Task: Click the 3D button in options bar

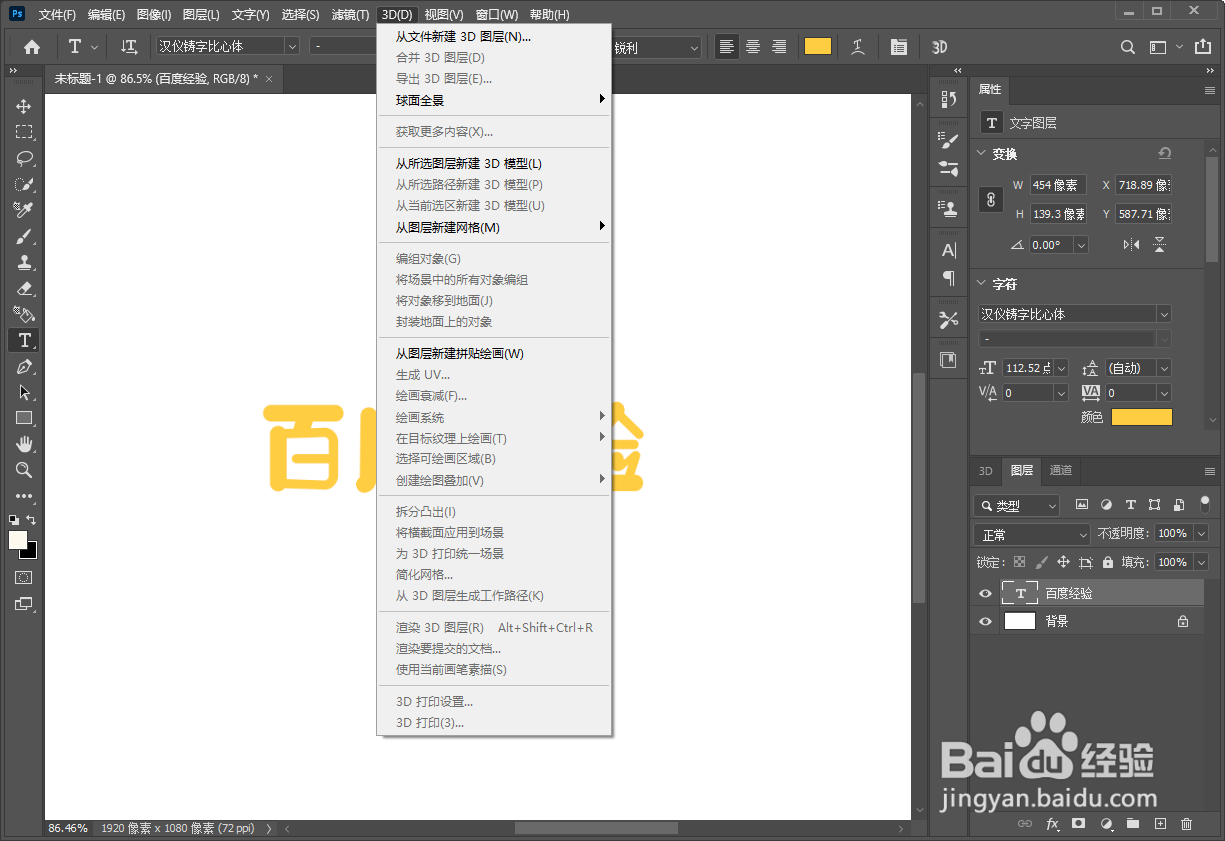Action: (939, 47)
